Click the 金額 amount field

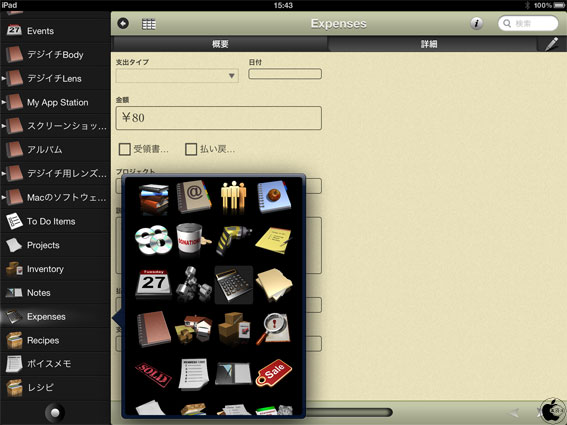[218, 118]
